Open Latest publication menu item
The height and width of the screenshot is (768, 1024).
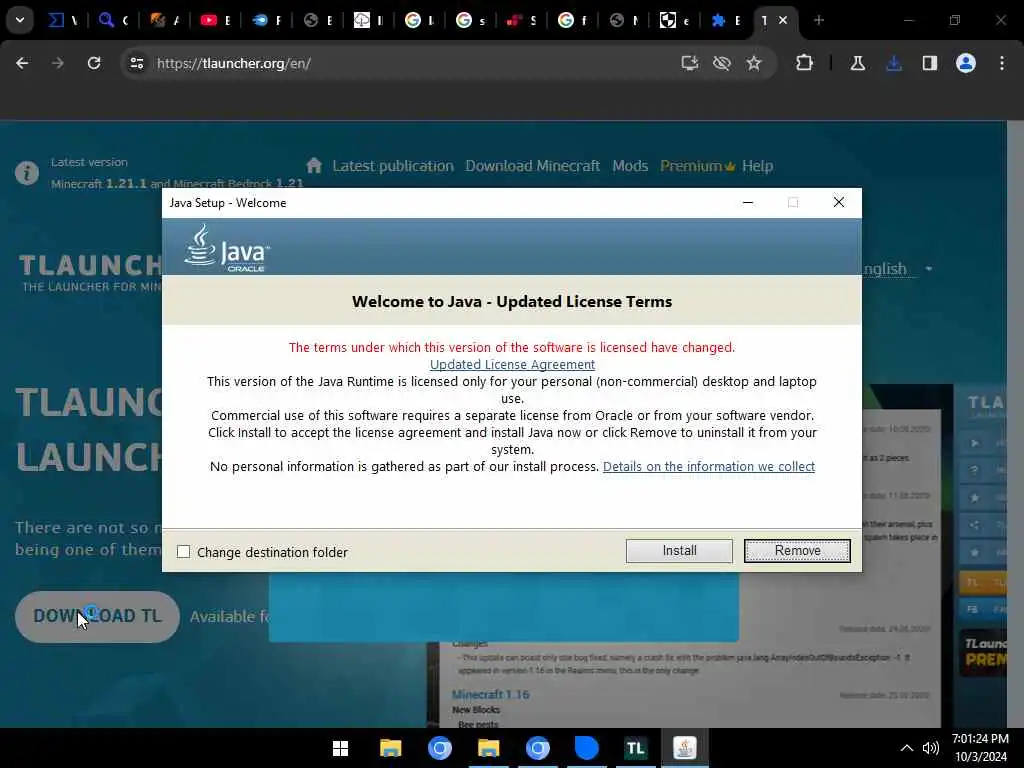click(392, 166)
